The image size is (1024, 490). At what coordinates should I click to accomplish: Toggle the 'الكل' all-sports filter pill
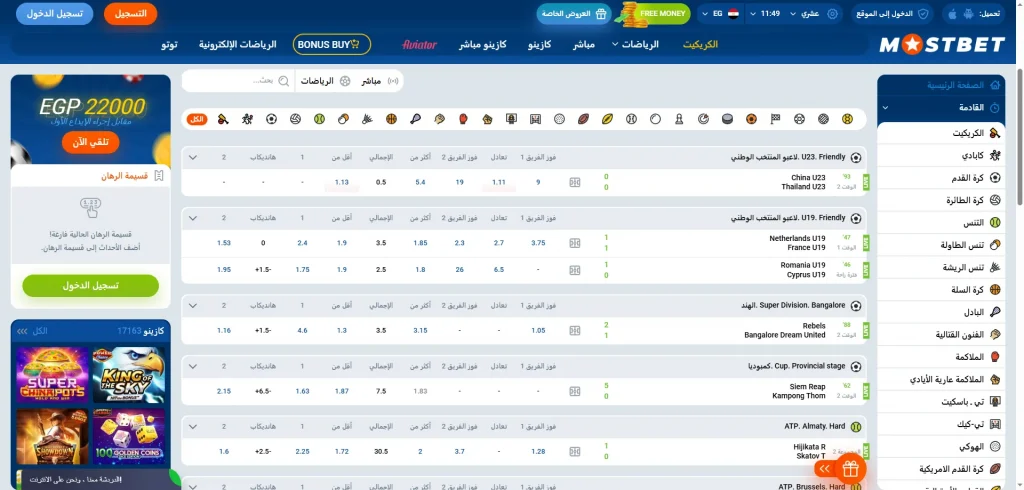197,119
